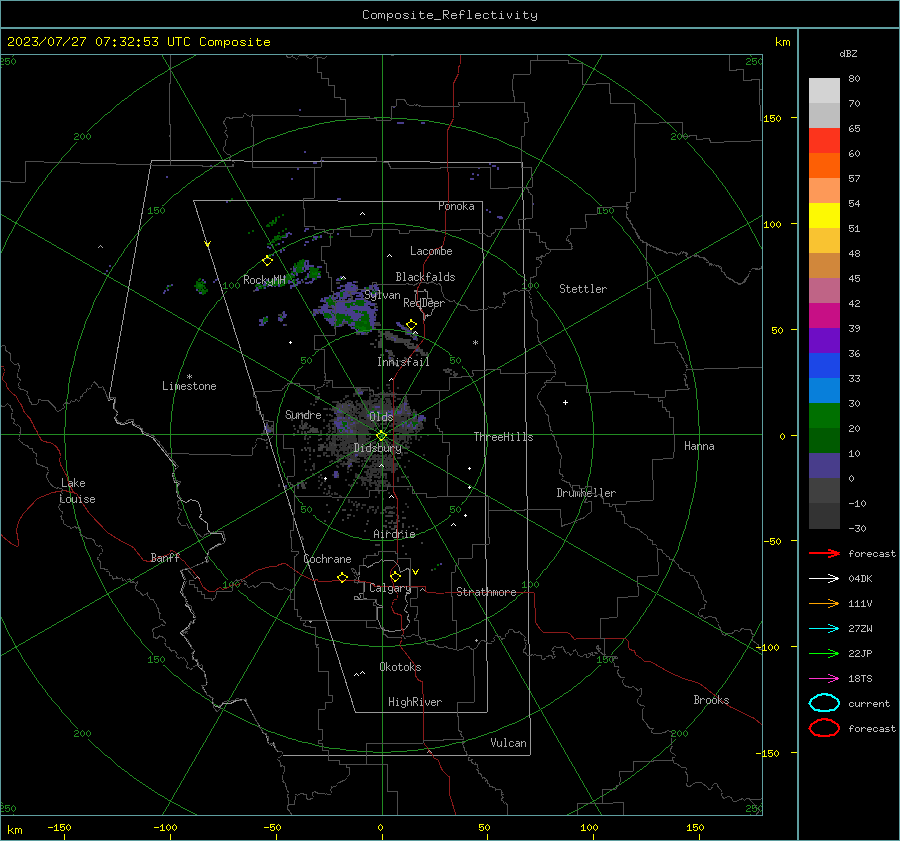Click the white 04DK arrow icon
This screenshot has width=900, height=841.
824,578
